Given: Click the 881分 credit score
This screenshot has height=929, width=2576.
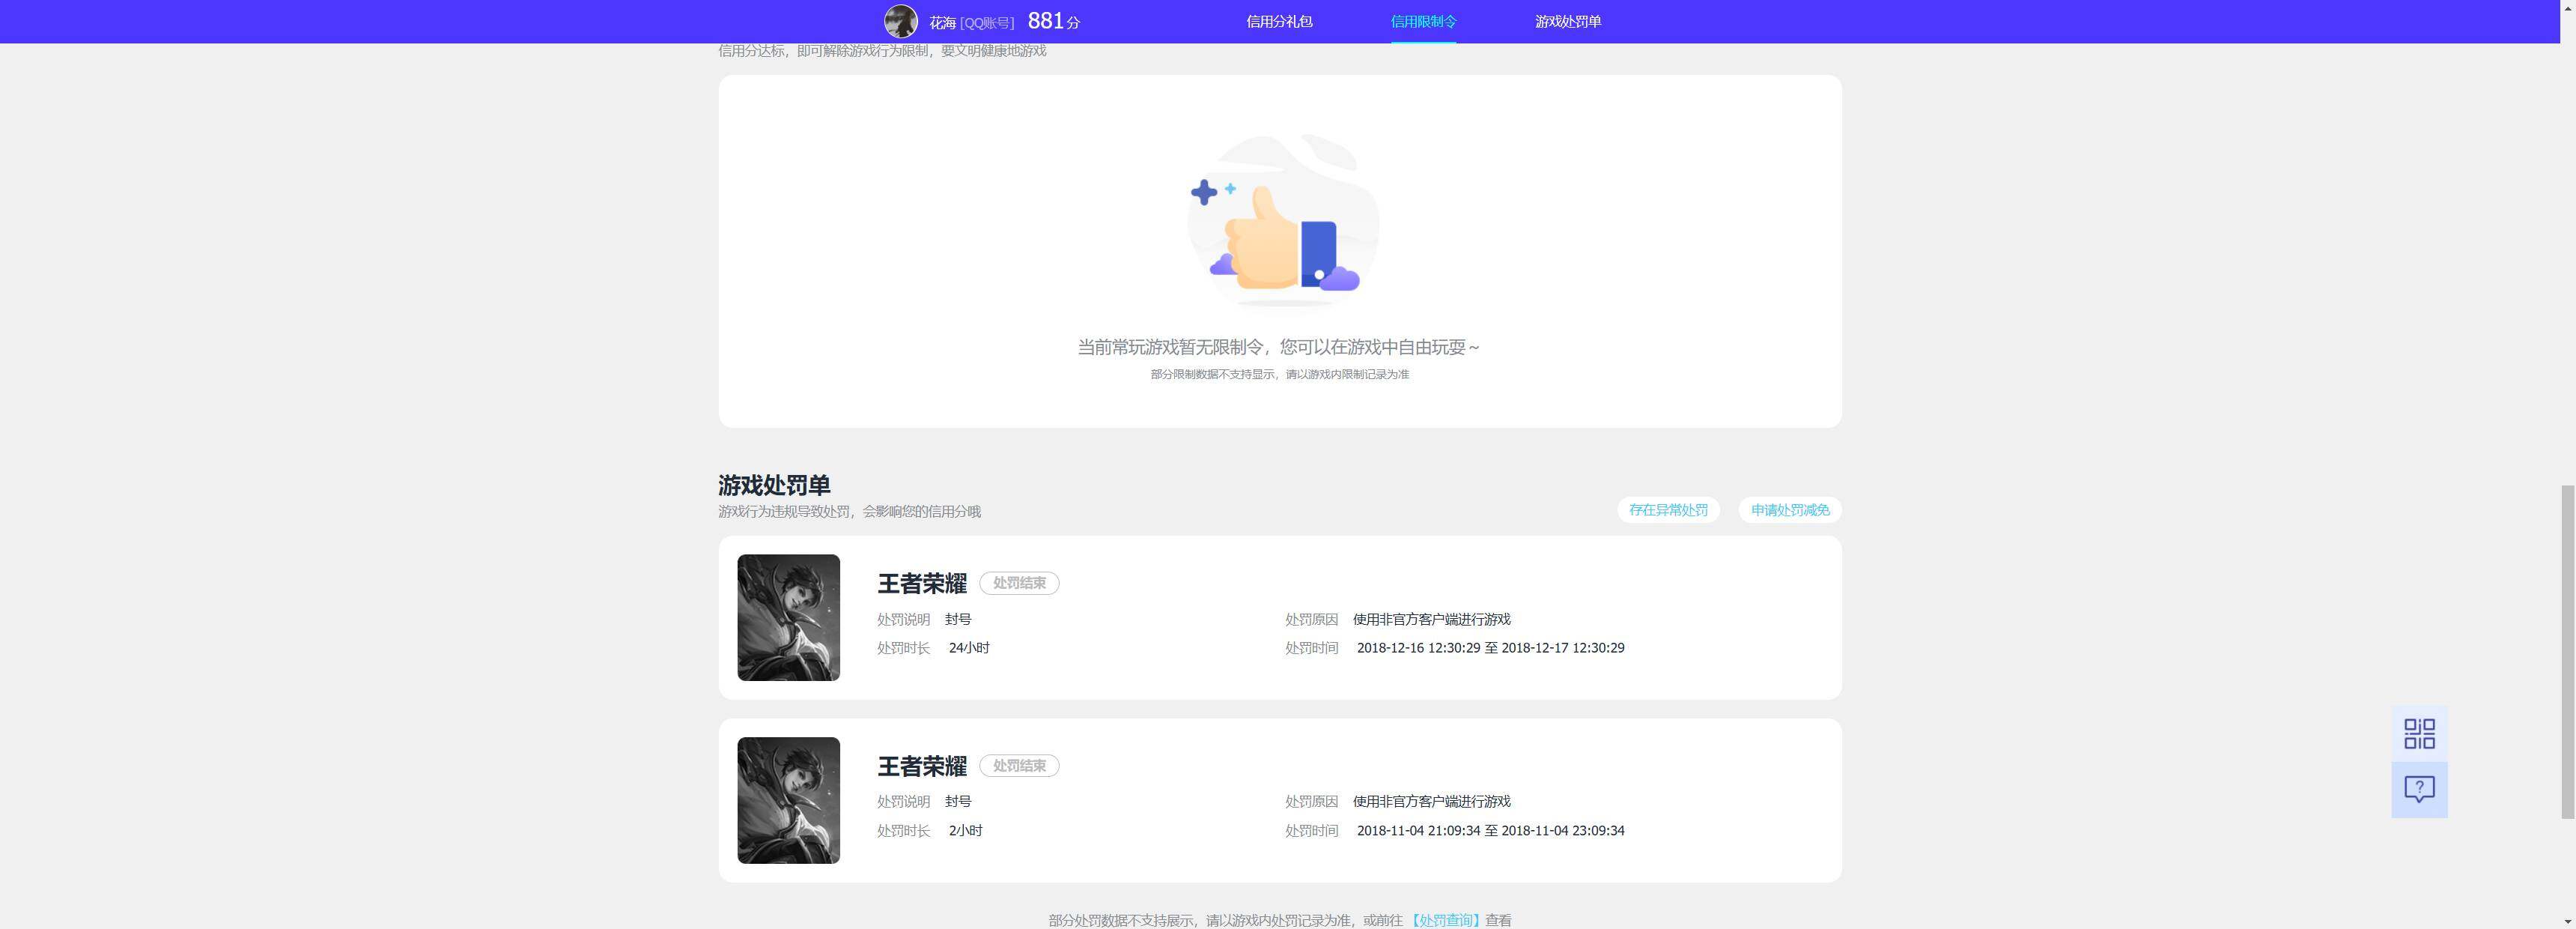Looking at the screenshot, I should [x=1054, y=21].
